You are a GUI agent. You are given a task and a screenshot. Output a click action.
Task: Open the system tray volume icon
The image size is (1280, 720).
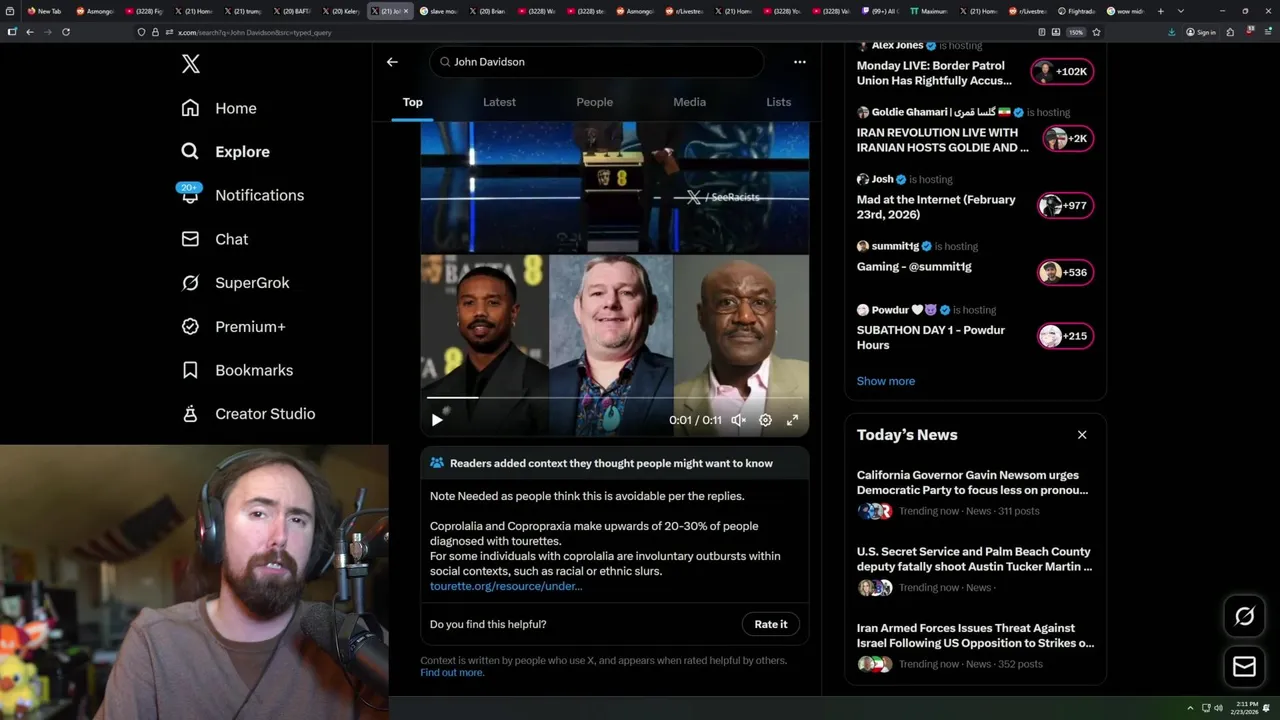tap(1218, 708)
